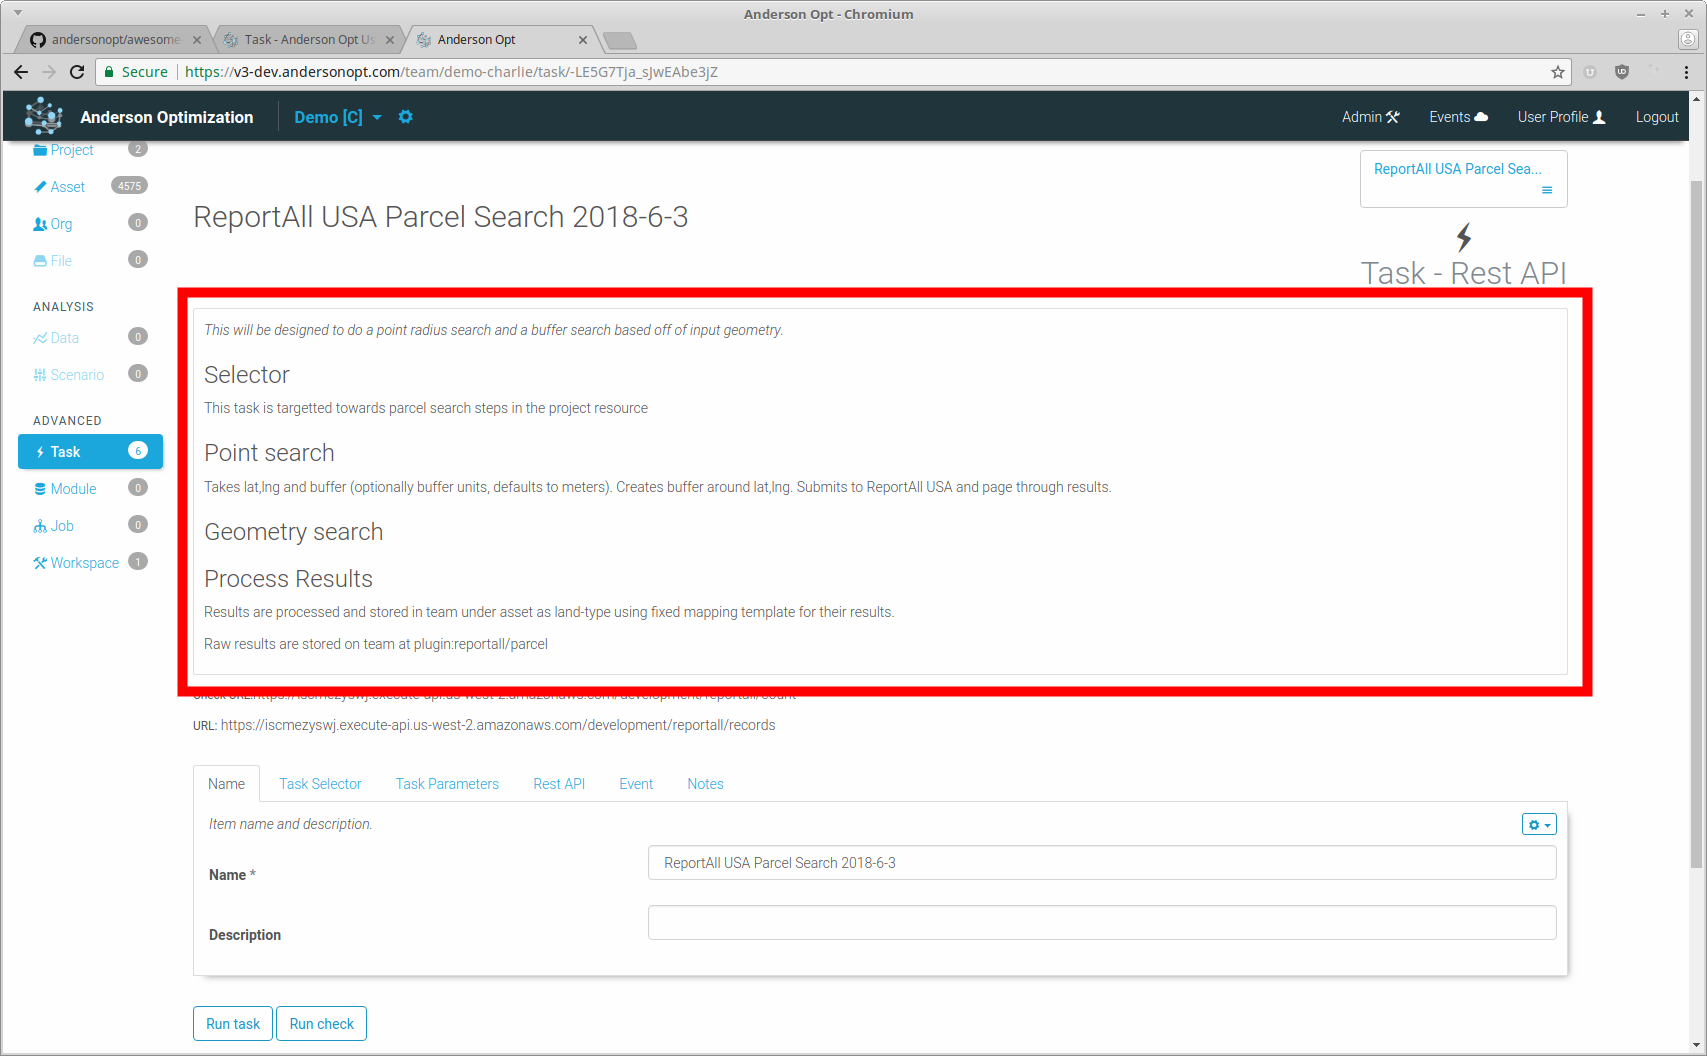Viewport: 1707px width, 1056px height.
Task: Switch to the Task Parameters tab
Action: coord(447,784)
